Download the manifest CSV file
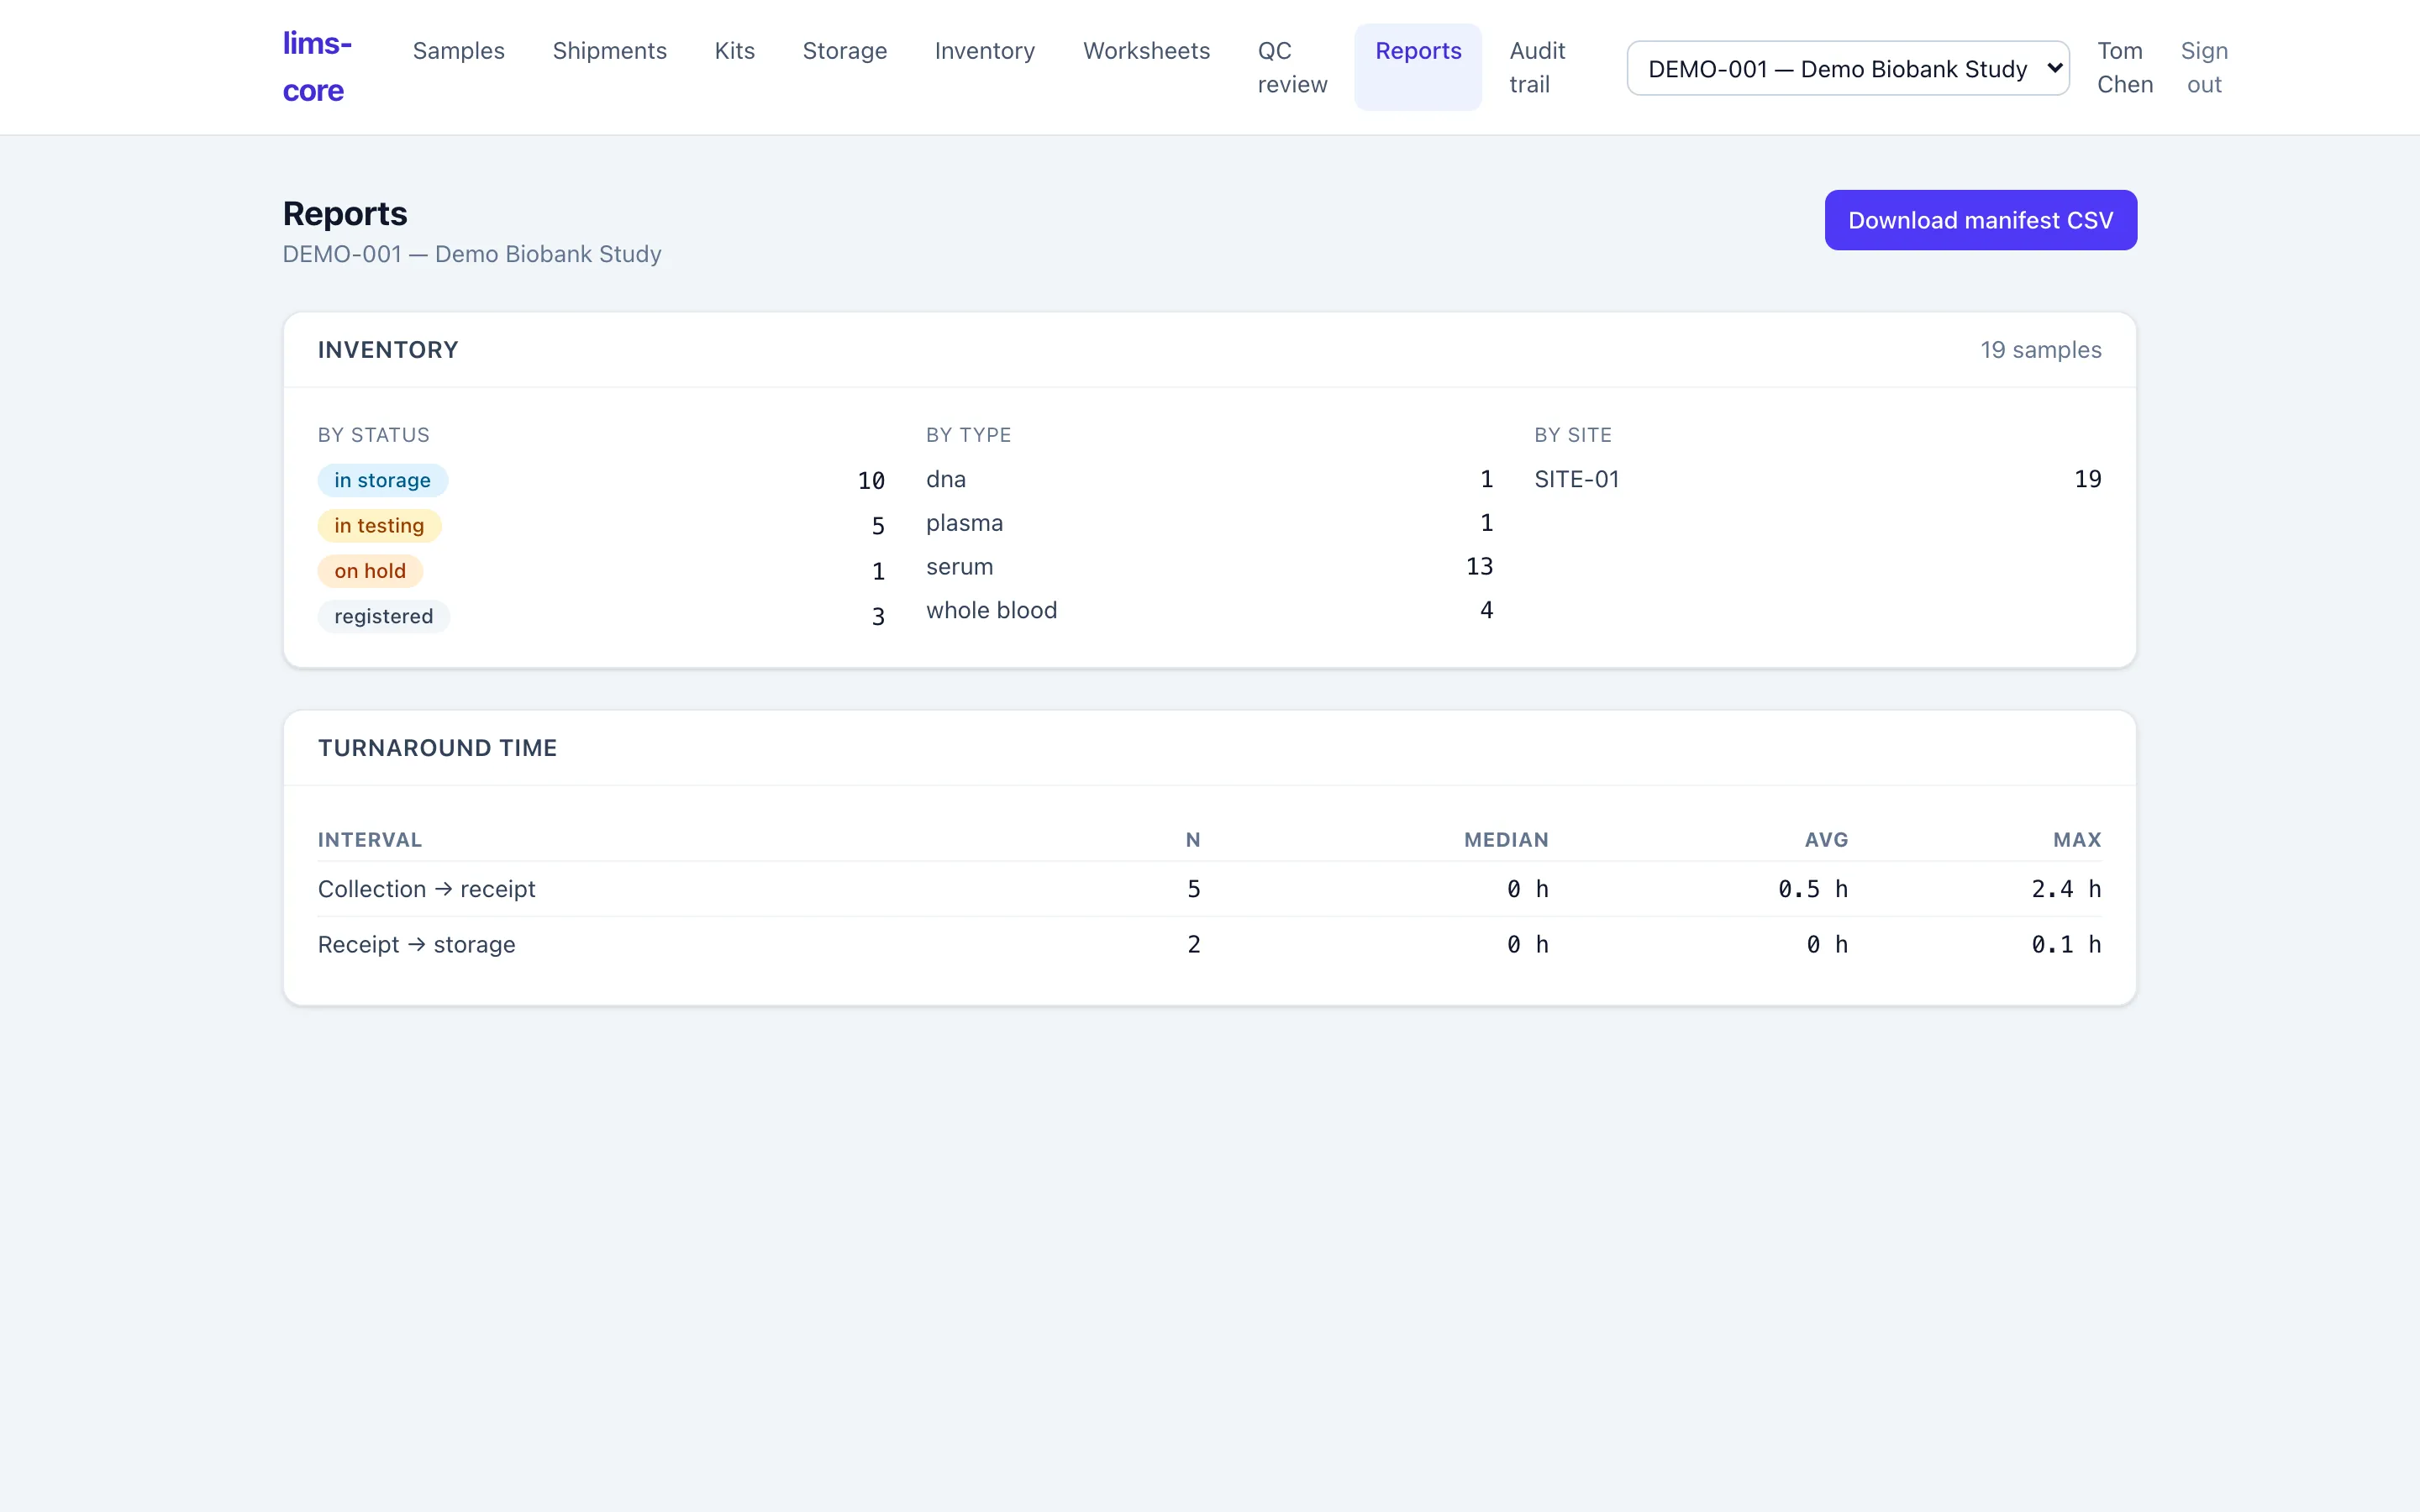This screenshot has height=1512, width=2420. 1980,220
